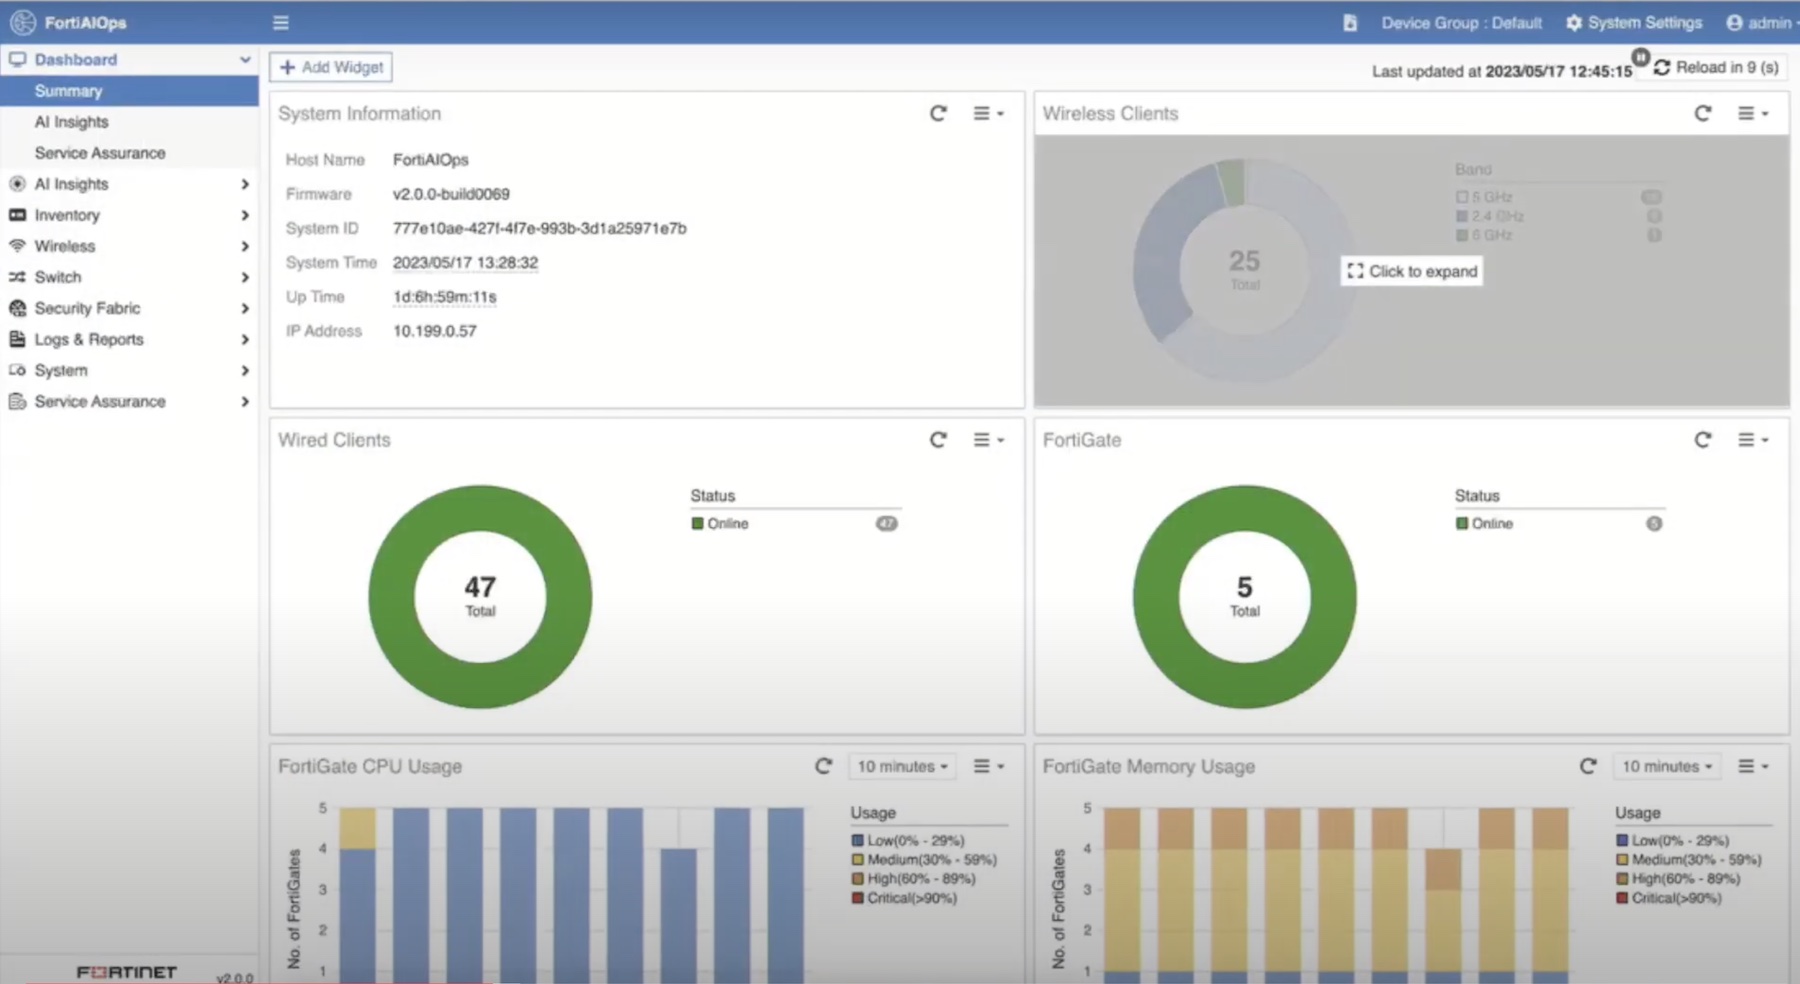Refresh the FortiGate widget
1800x984 pixels.
pyautogui.click(x=1703, y=439)
